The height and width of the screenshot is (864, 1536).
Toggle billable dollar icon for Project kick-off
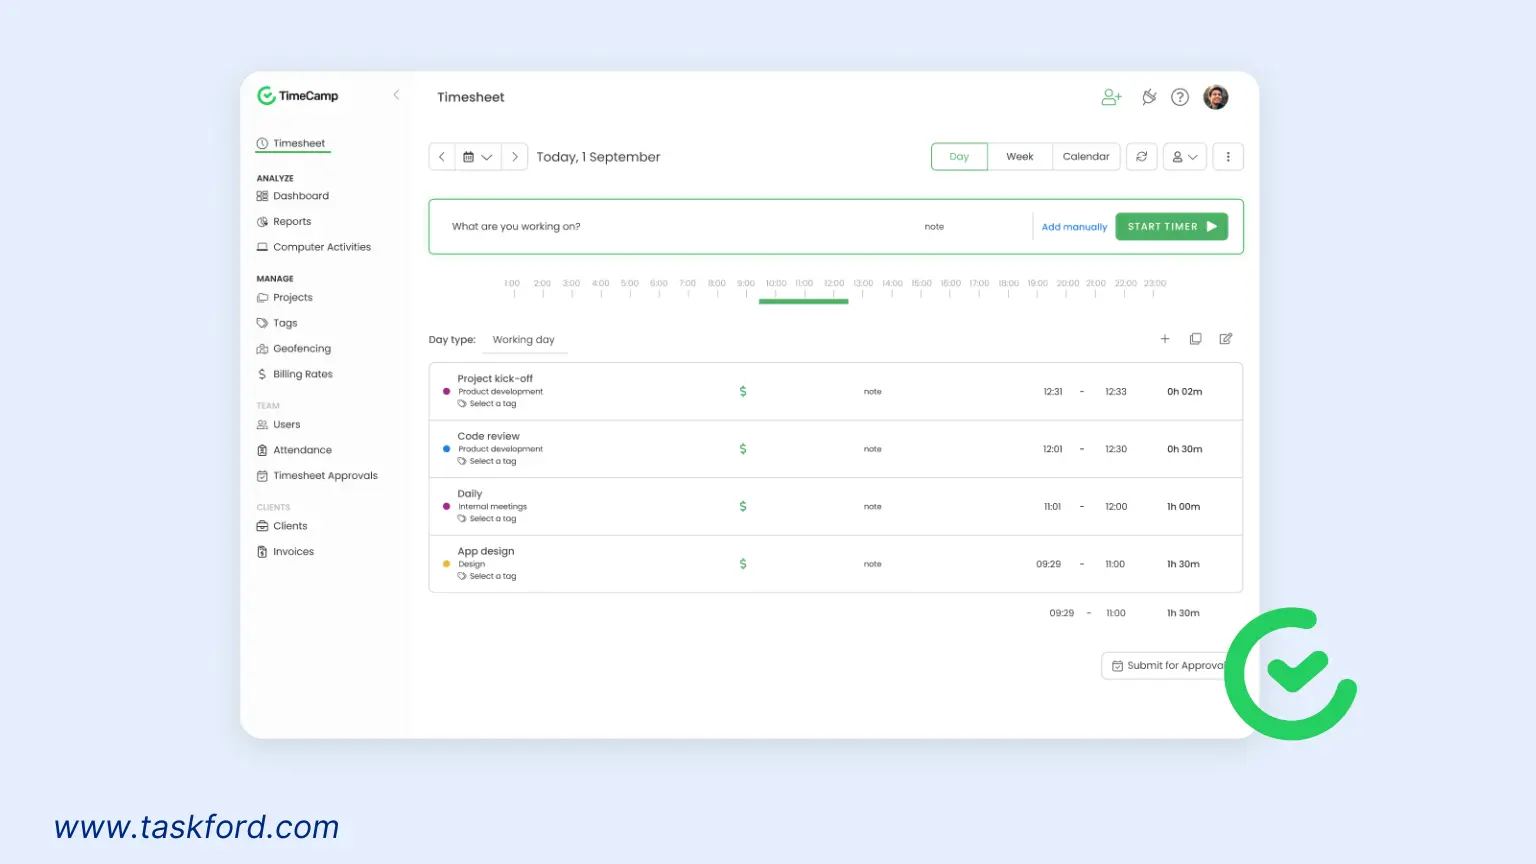(x=743, y=392)
